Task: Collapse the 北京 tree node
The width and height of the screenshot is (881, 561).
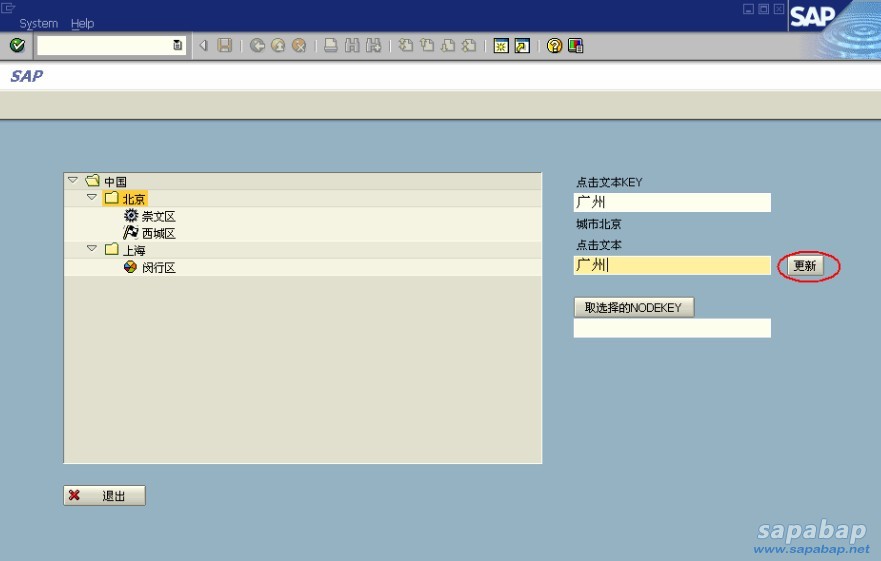Action: tap(92, 197)
